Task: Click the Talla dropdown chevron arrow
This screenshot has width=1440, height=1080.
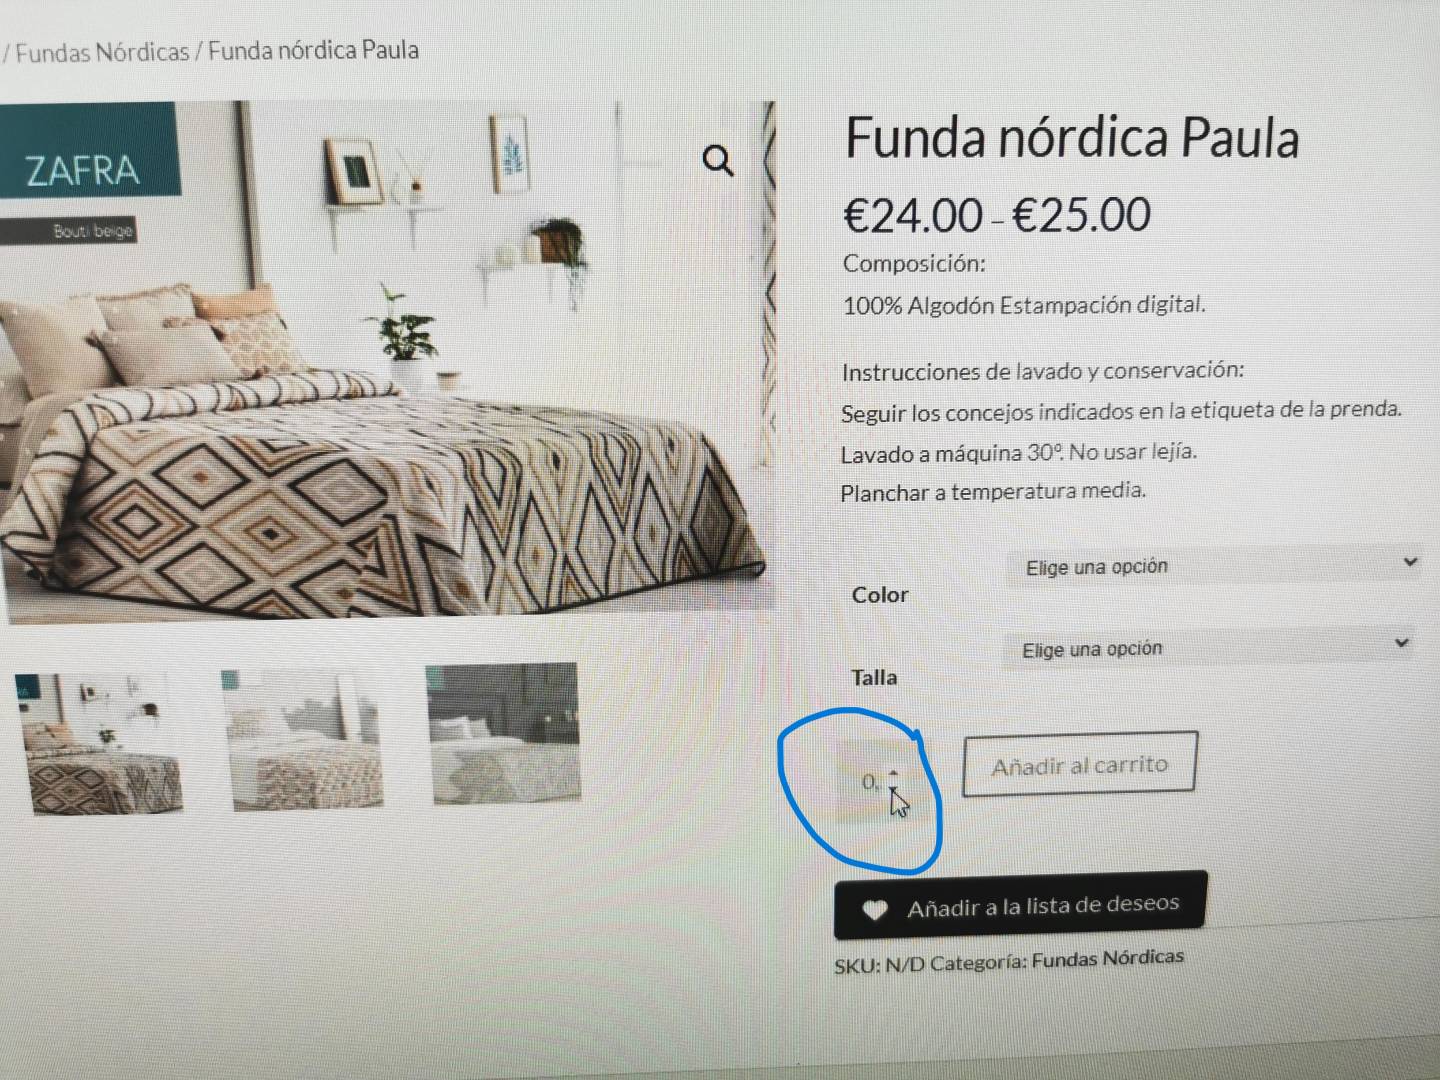Action: (1402, 643)
